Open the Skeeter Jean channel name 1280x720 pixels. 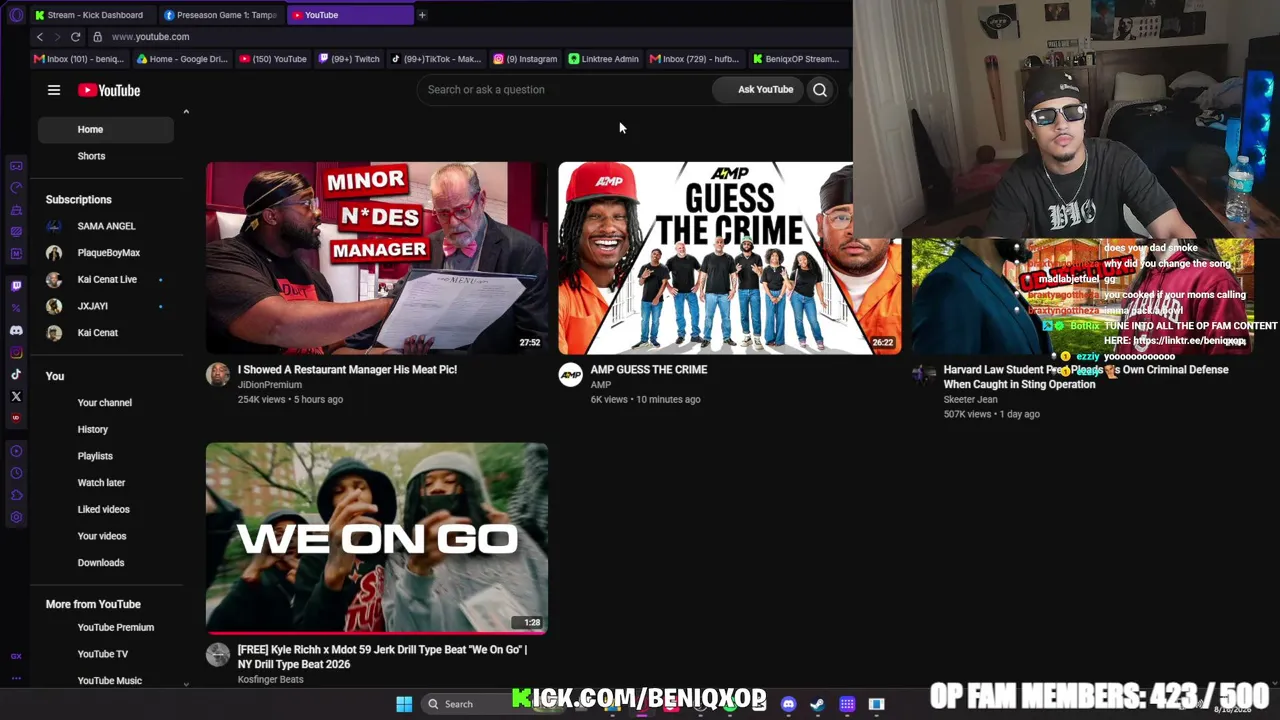point(970,399)
